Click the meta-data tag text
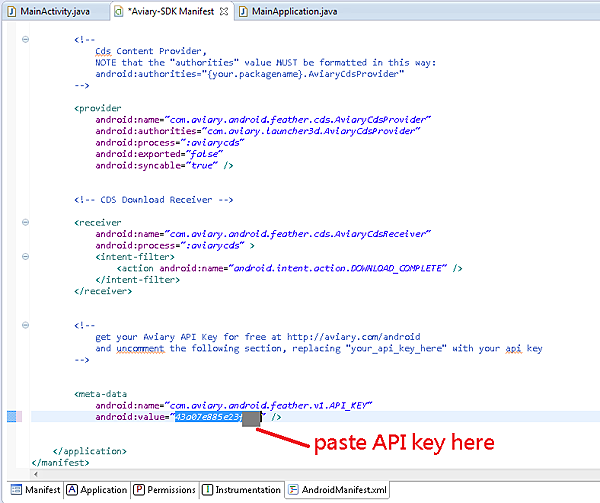 pos(100,394)
